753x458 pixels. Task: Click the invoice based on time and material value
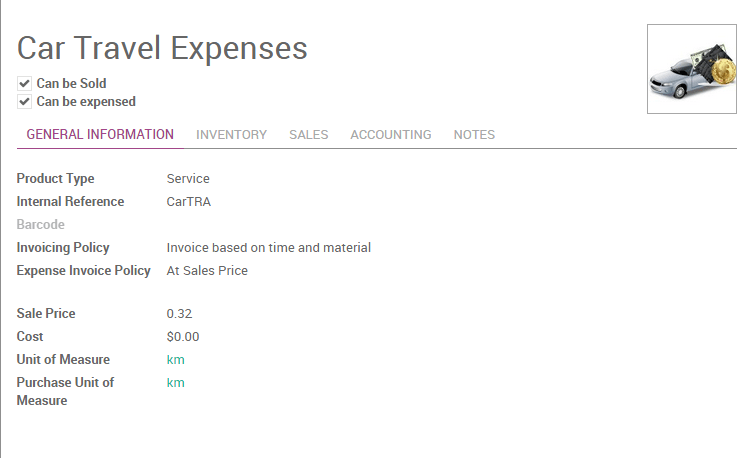[x=268, y=248]
